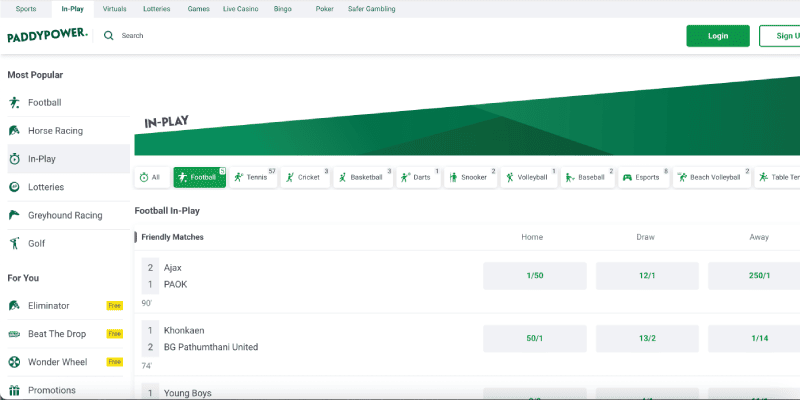This screenshot has height=400, width=800.
Task: Open the Ajax match row
Action: tap(173, 267)
